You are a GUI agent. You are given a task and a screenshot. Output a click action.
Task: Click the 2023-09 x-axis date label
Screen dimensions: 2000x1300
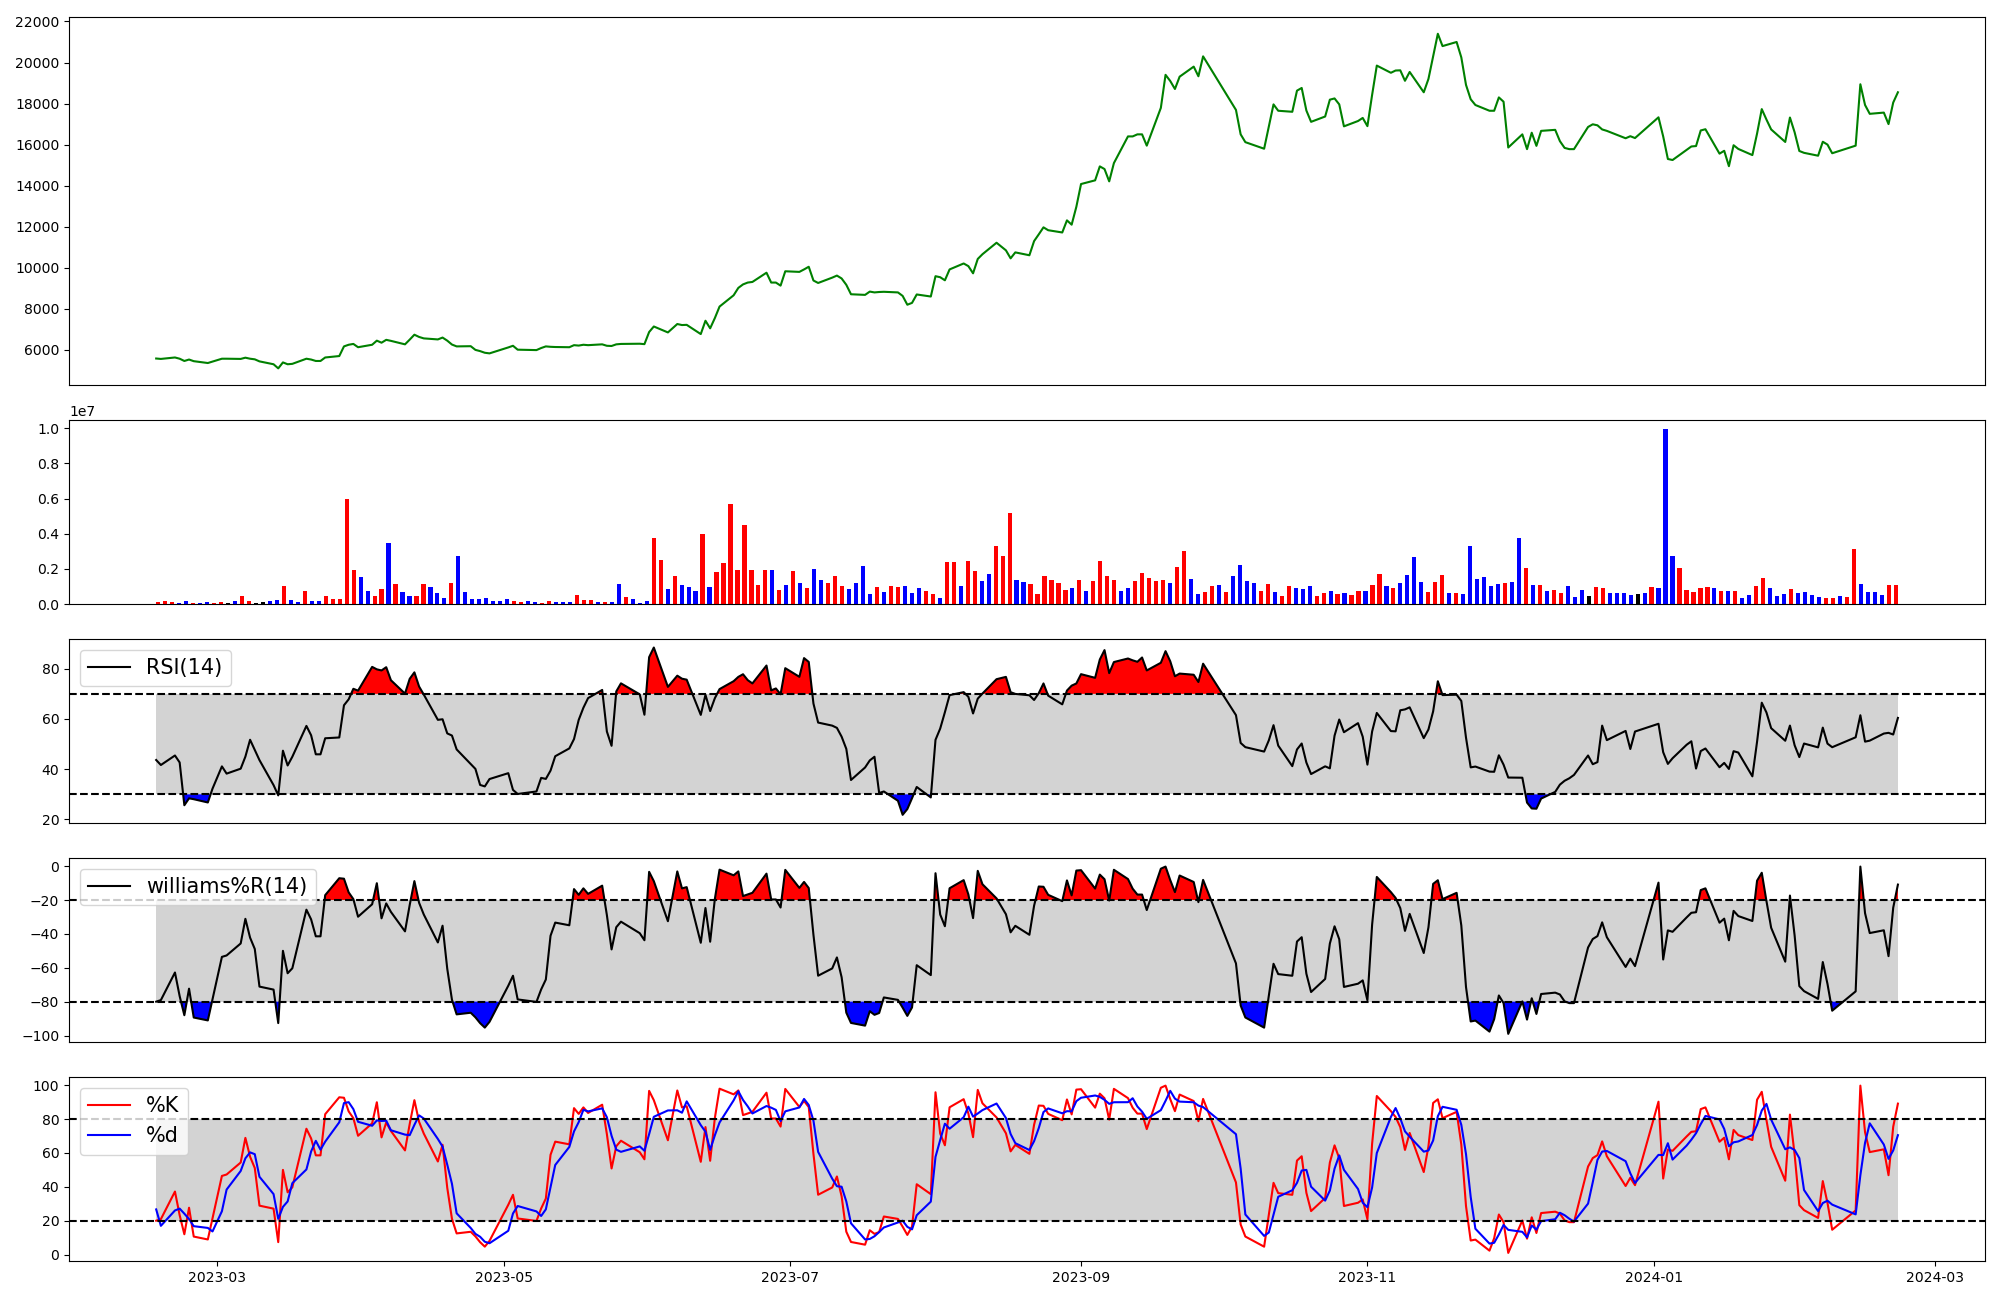pos(1081,1277)
